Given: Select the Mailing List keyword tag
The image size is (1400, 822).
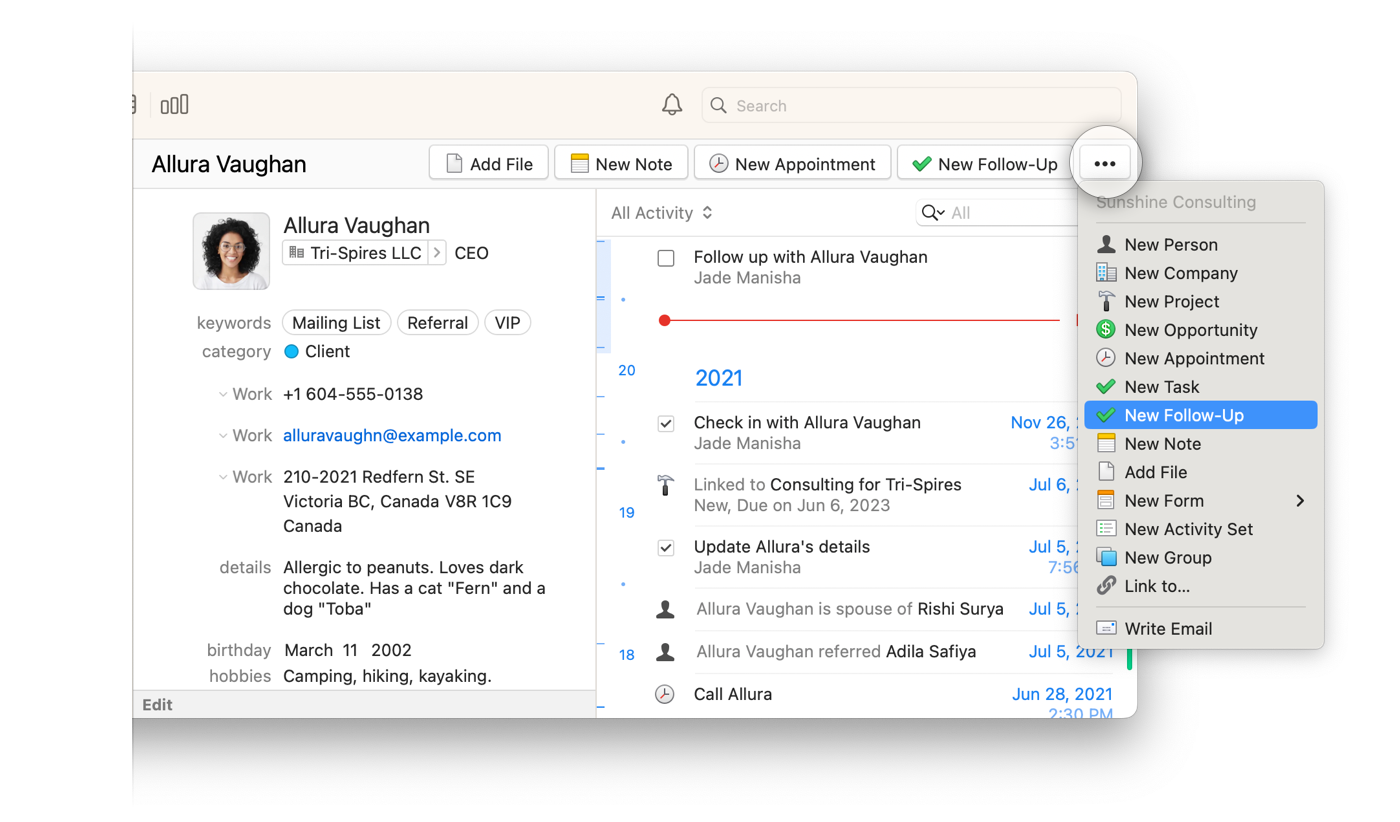Looking at the screenshot, I should pyautogui.click(x=336, y=323).
